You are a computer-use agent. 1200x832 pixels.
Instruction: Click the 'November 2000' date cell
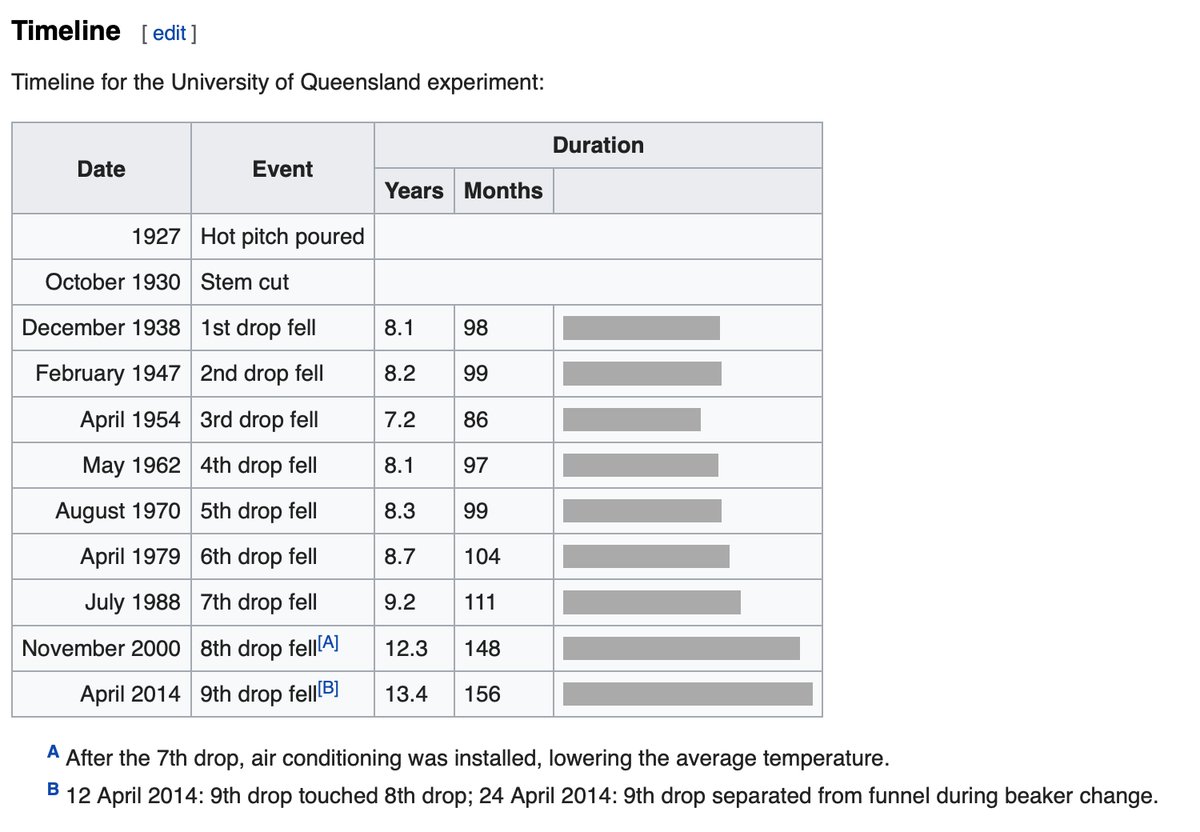(x=101, y=648)
